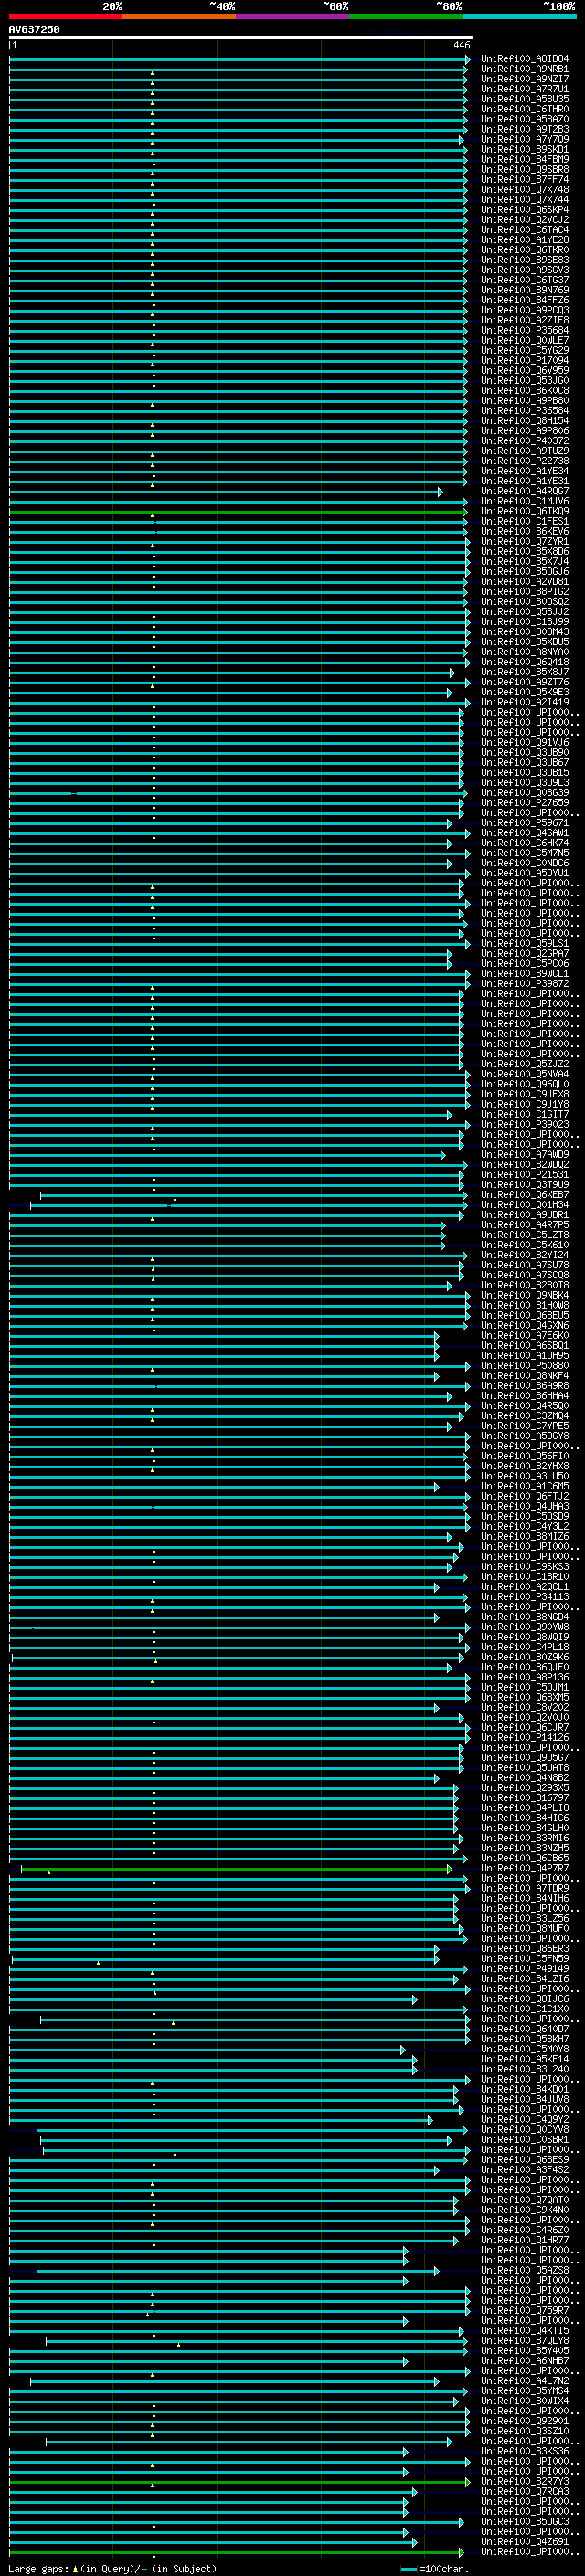Select the UniRef100_Q6V959 label
Viewport: 585px width, 2576px height.
pyautogui.click(x=524, y=371)
